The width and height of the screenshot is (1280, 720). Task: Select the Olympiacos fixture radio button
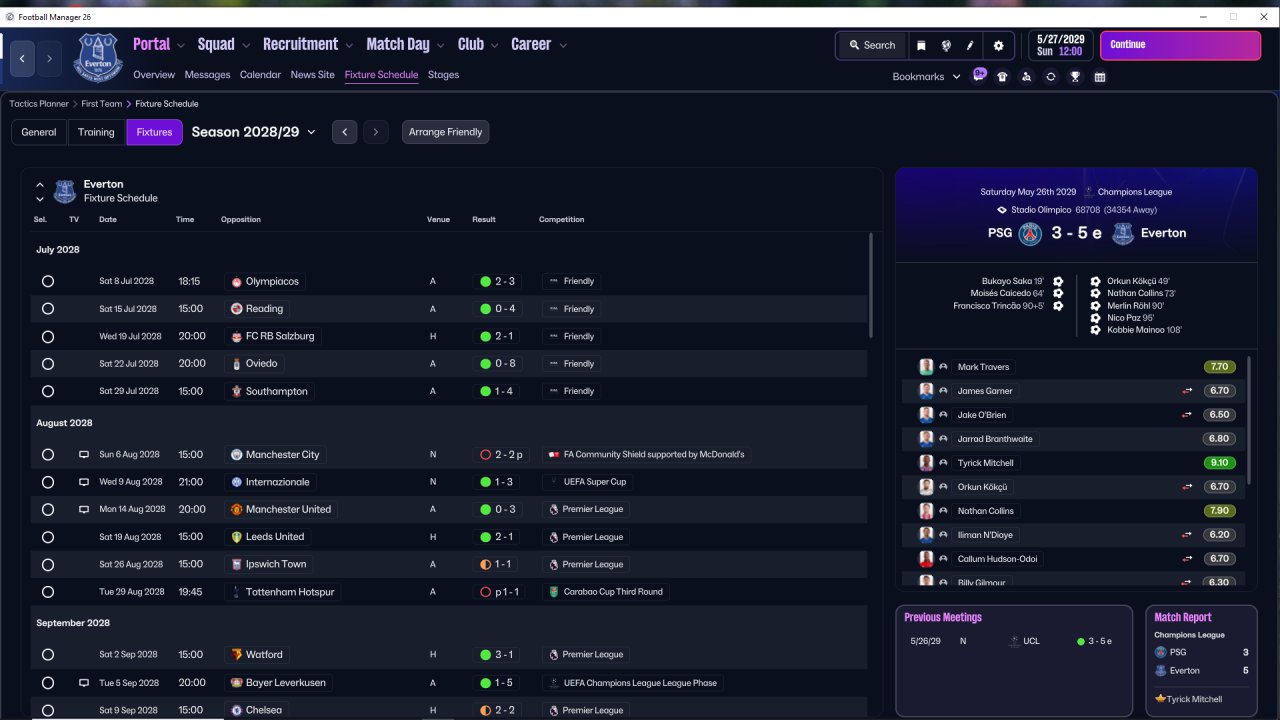coord(47,282)
